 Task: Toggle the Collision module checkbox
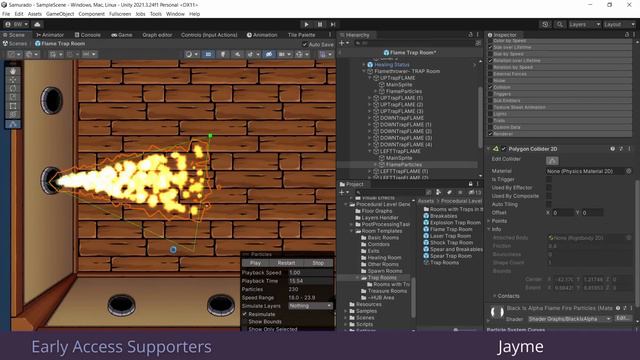[x=491, y=87]
